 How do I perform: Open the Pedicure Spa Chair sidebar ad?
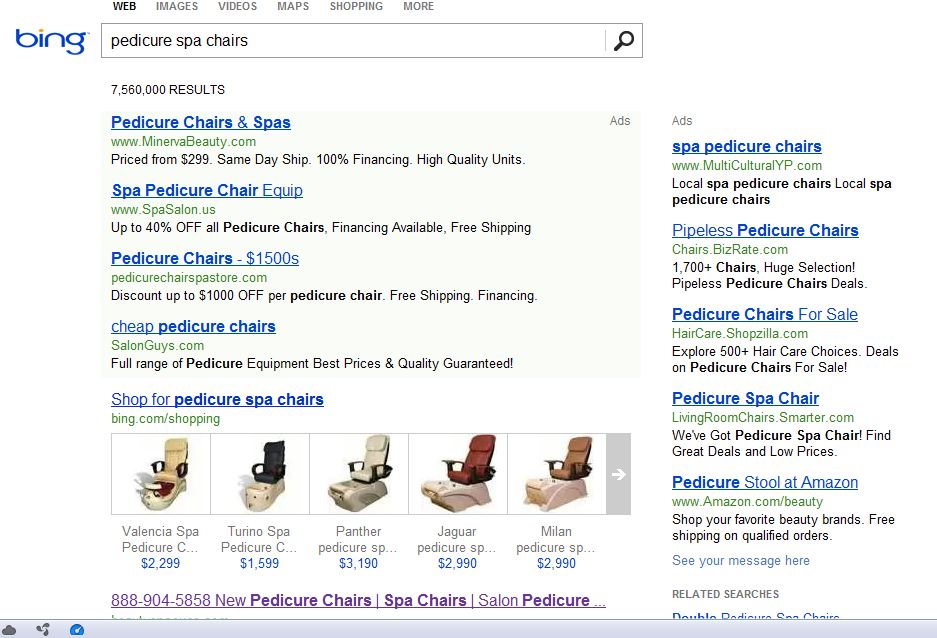746,398
